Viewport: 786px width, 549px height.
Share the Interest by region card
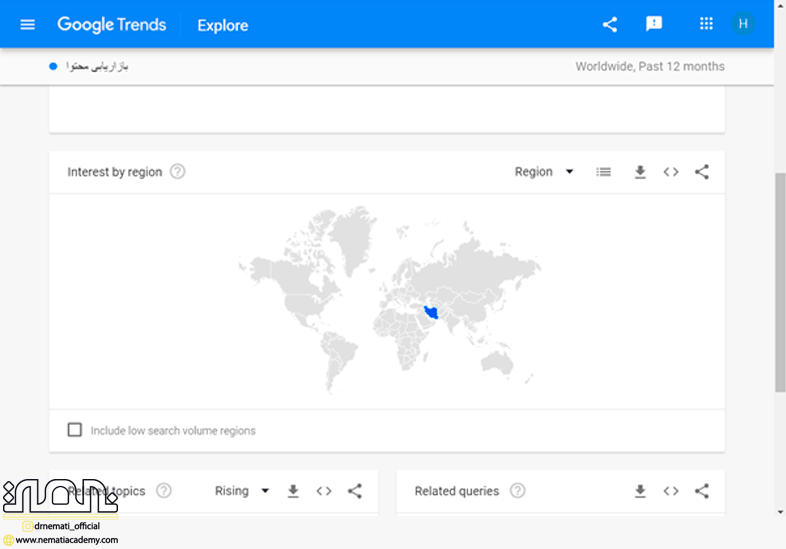click(702, 172)
